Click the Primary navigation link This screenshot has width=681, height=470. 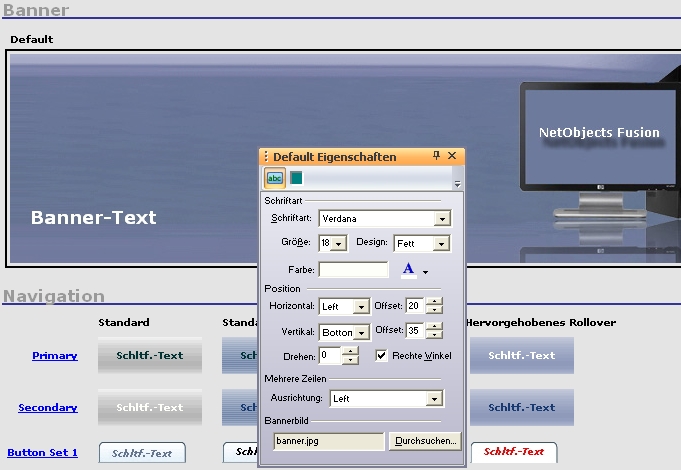coord(54,355)
